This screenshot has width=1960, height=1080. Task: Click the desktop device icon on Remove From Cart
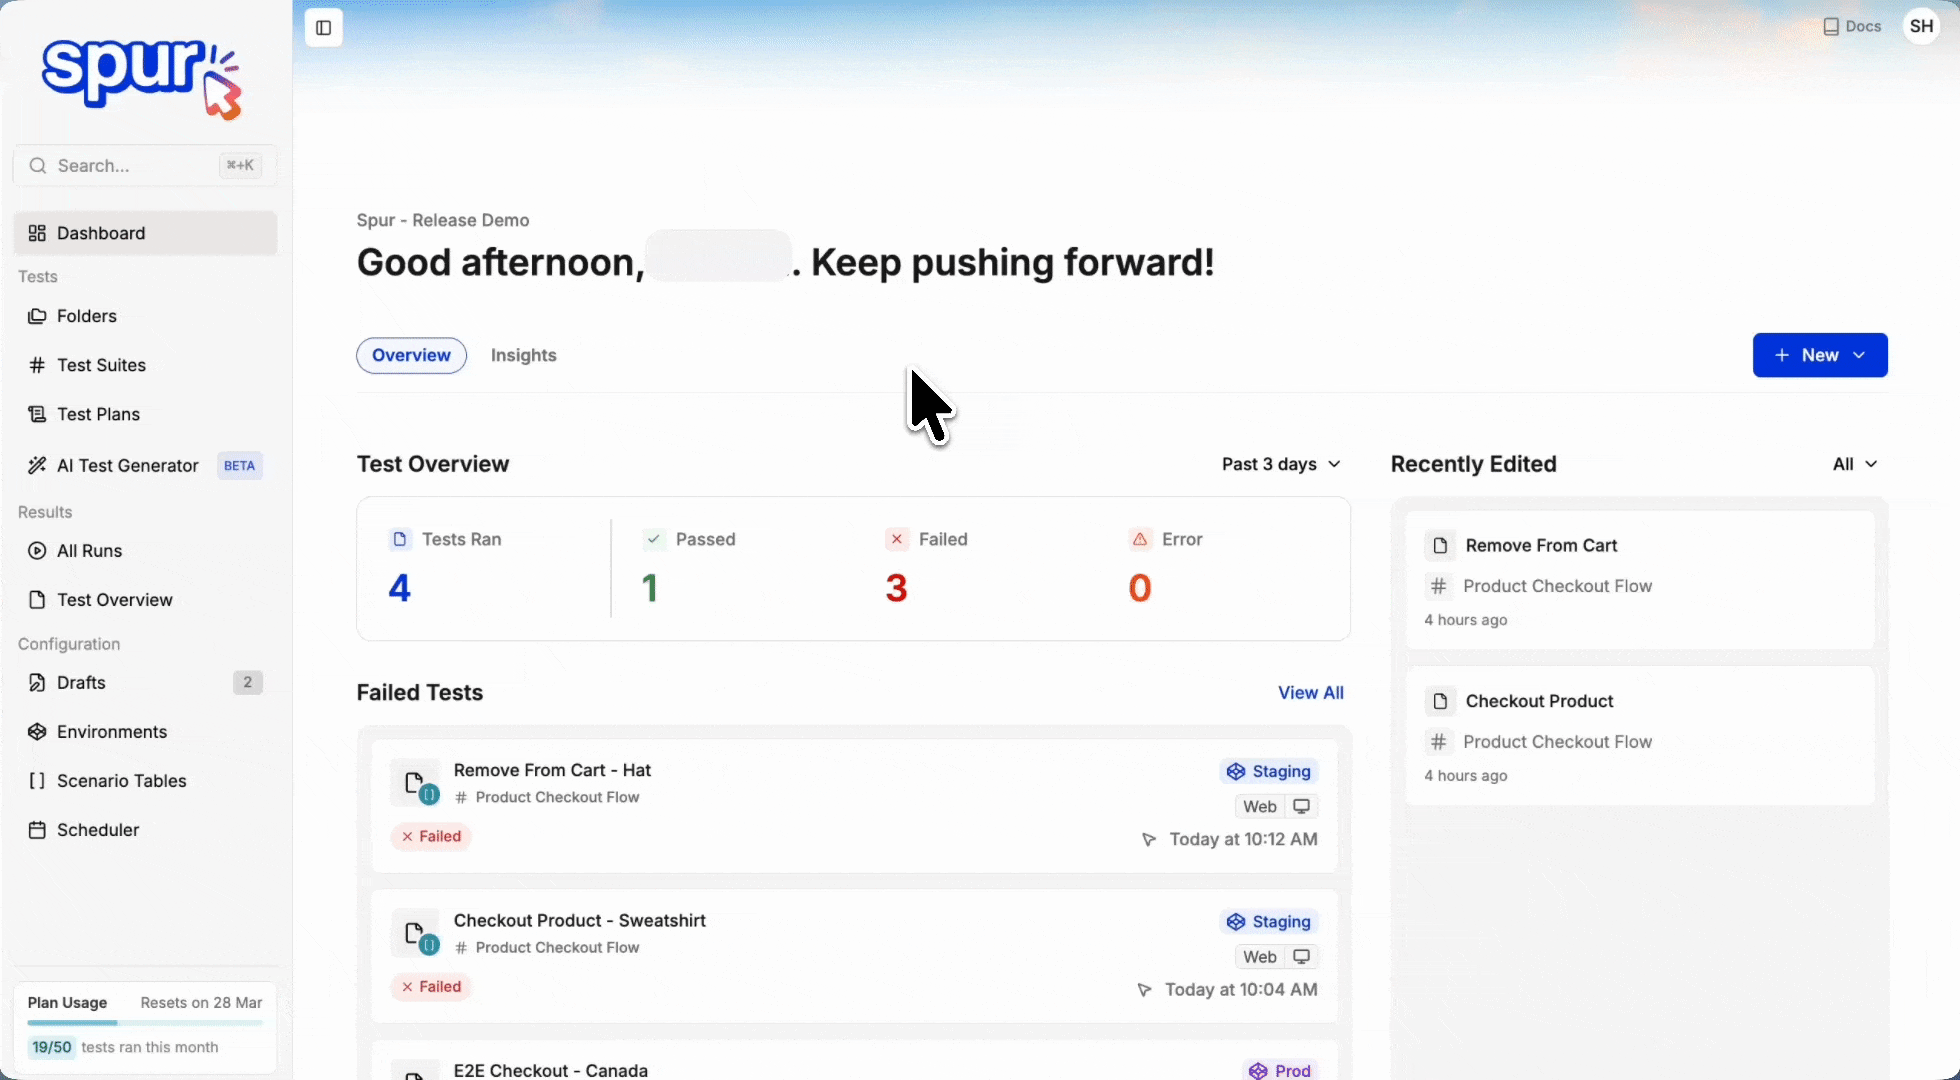1301,807
